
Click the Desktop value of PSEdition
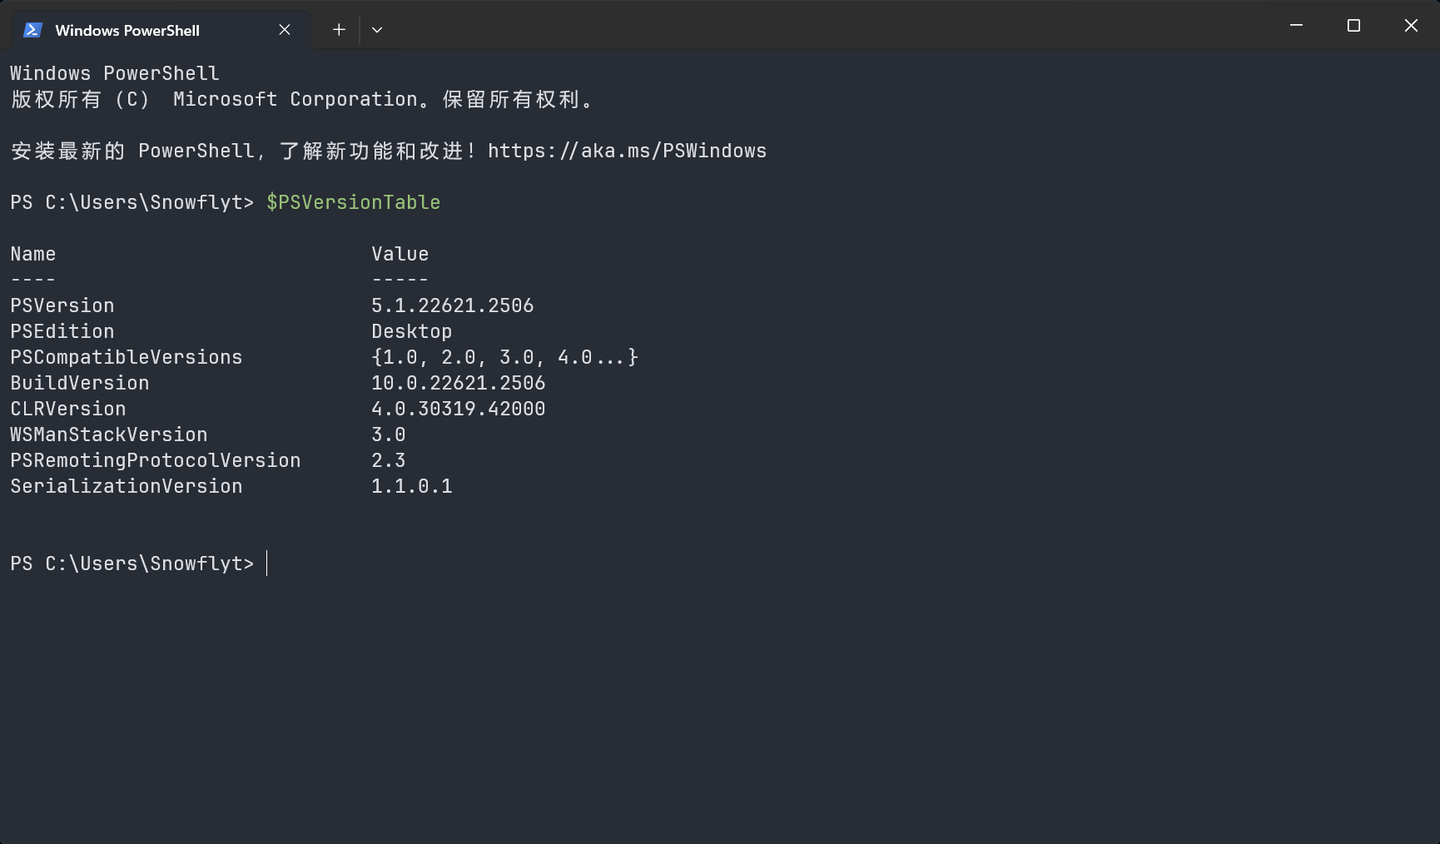pos(411,331)
